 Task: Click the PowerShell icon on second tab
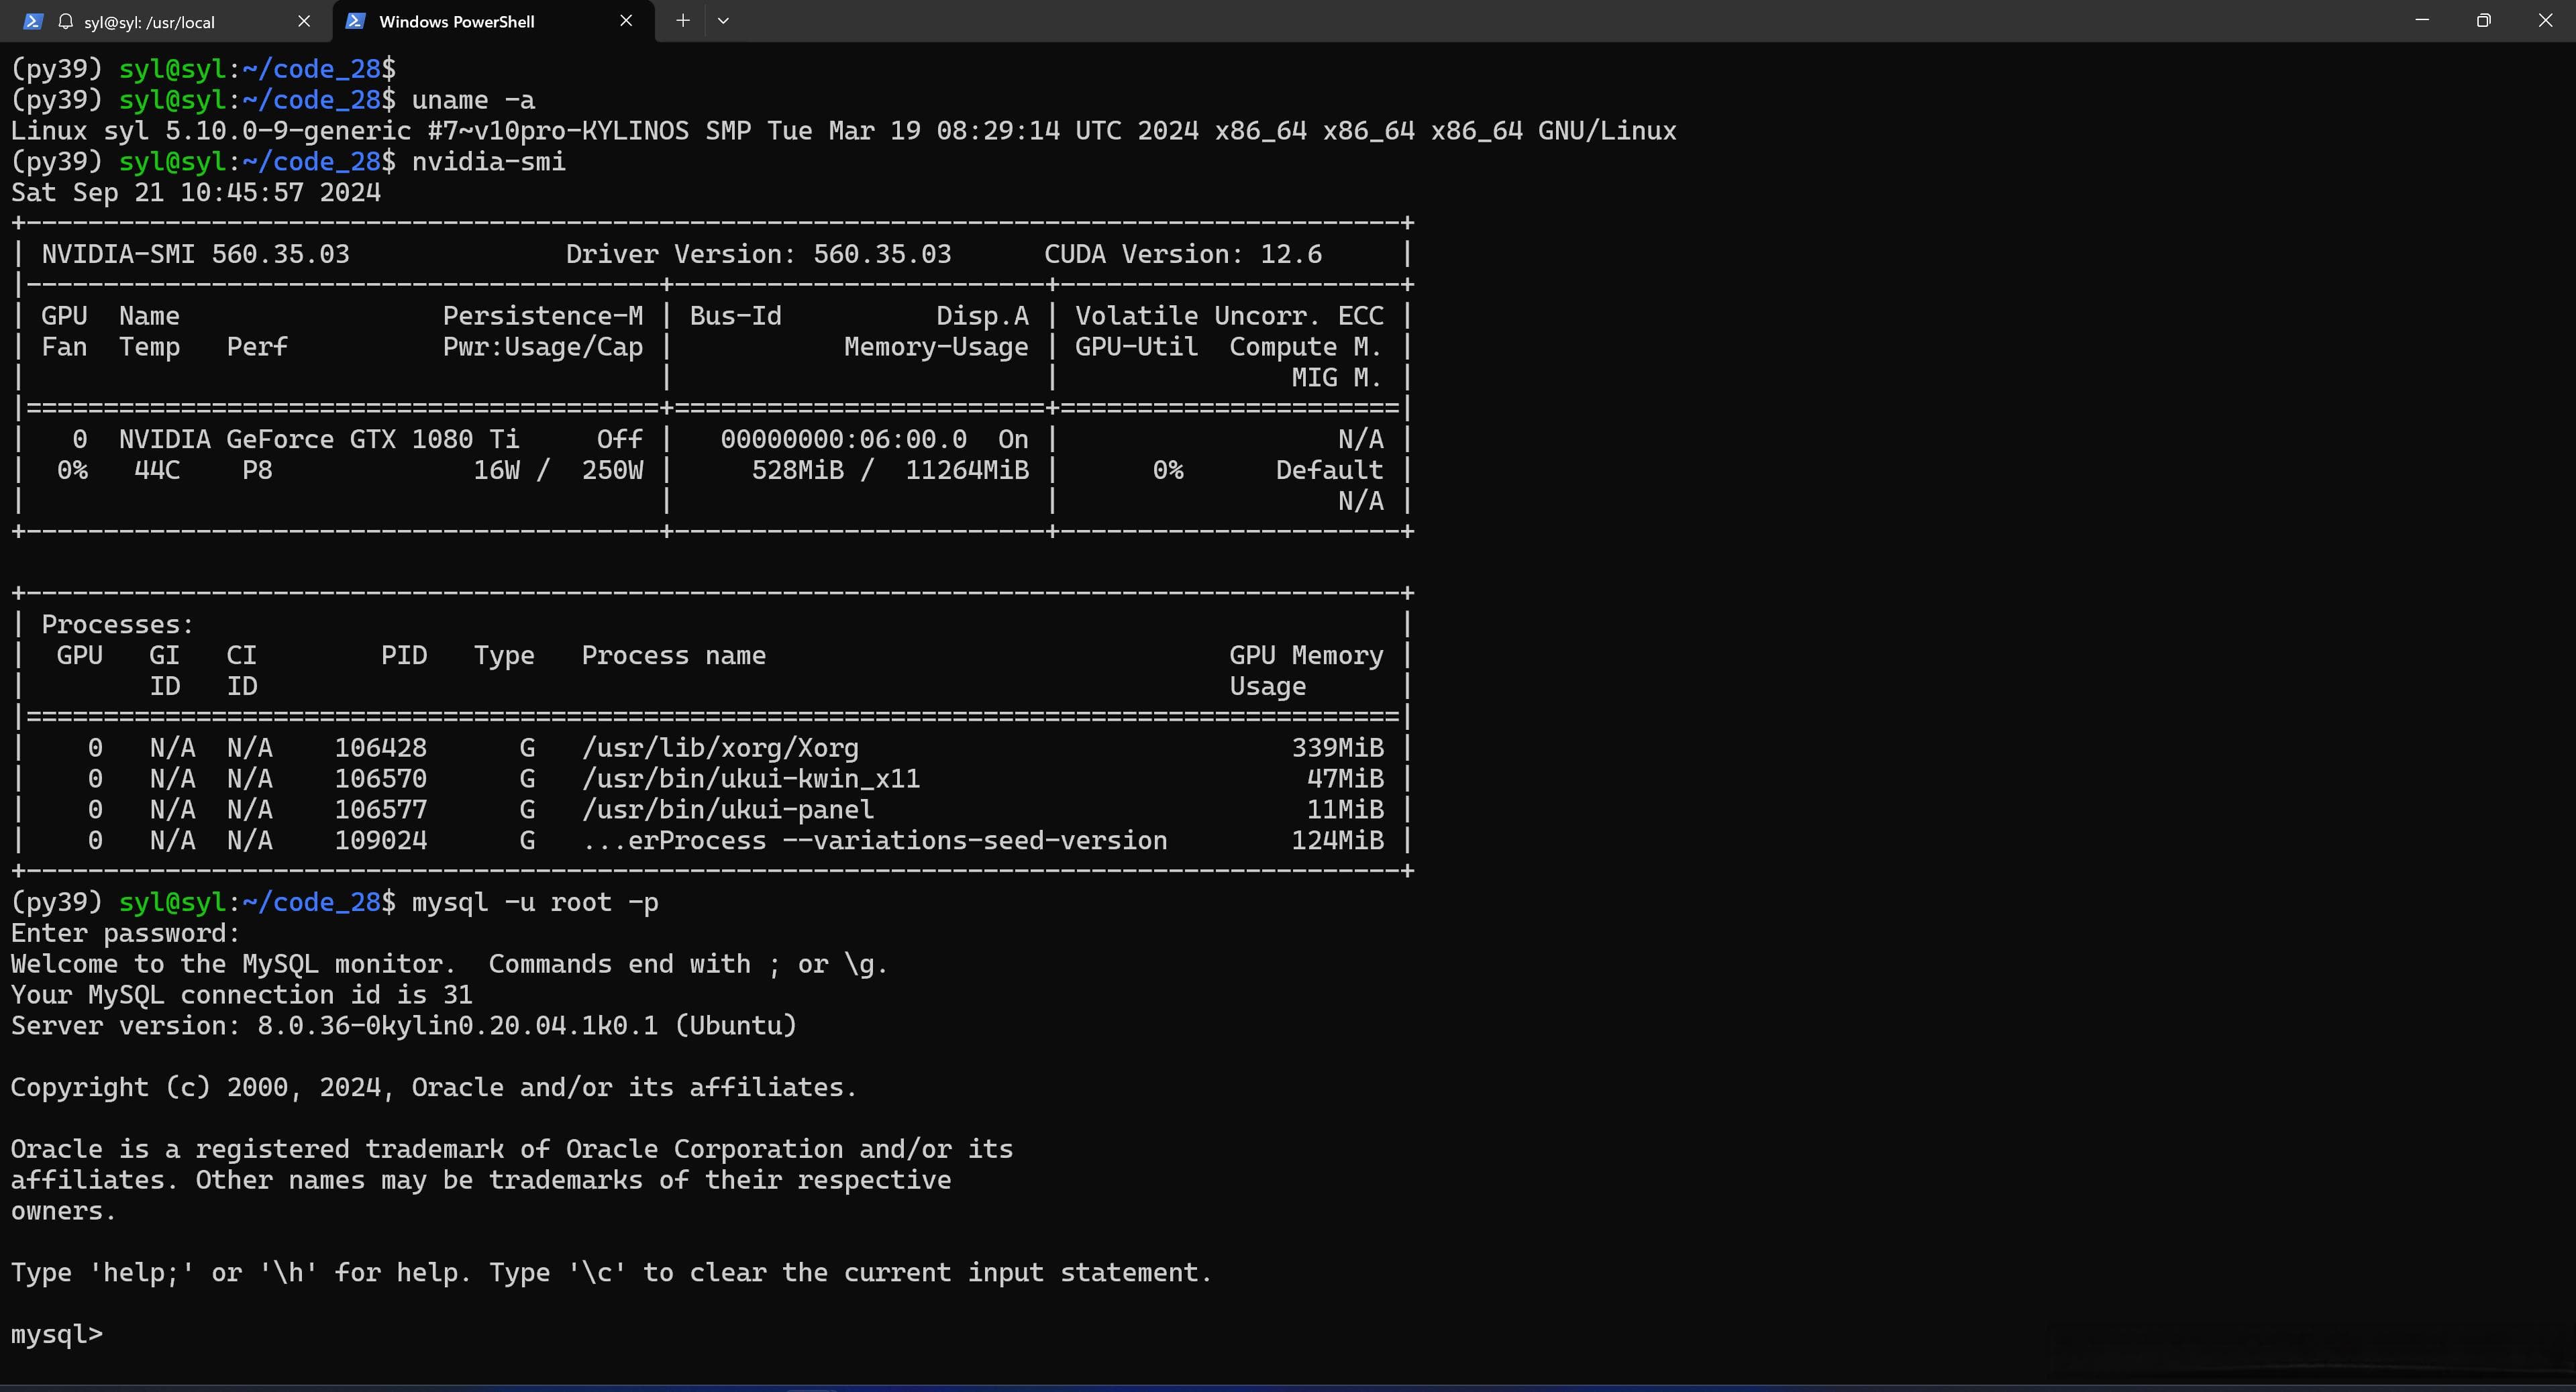[x=355, y=21]
